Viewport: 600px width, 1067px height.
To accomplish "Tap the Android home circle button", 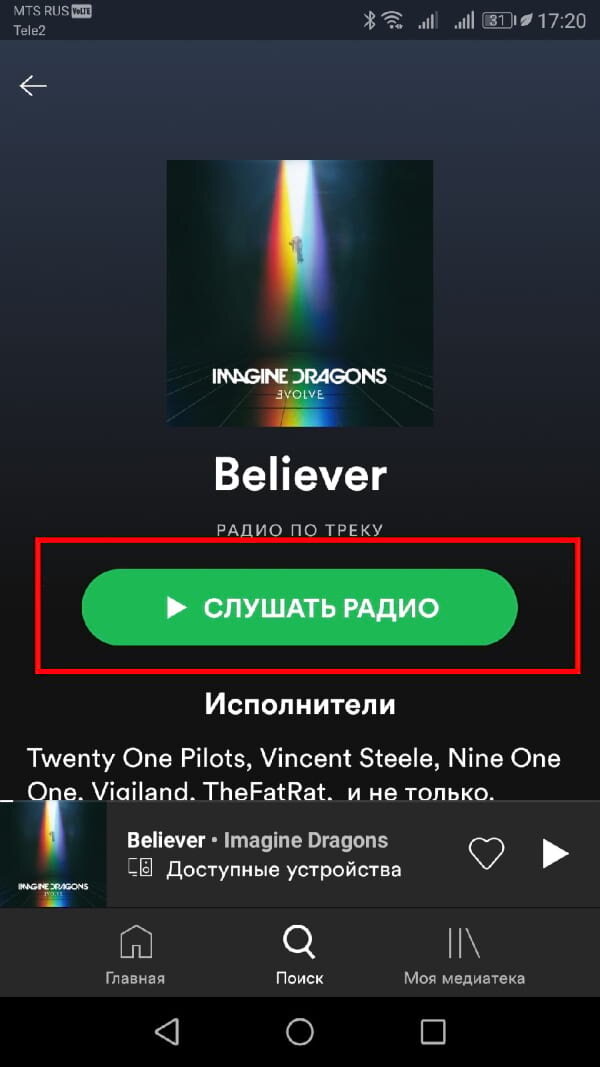I will tap(299, 1031).
